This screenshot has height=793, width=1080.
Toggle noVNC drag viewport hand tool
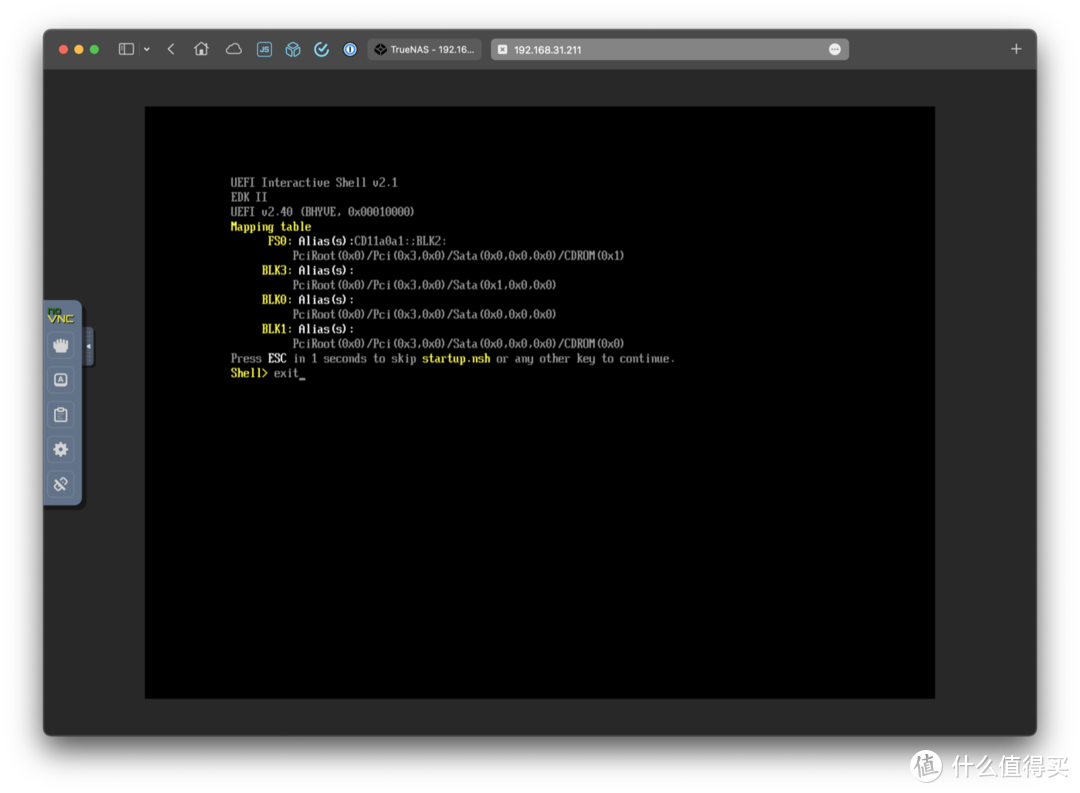coord(61,346)
